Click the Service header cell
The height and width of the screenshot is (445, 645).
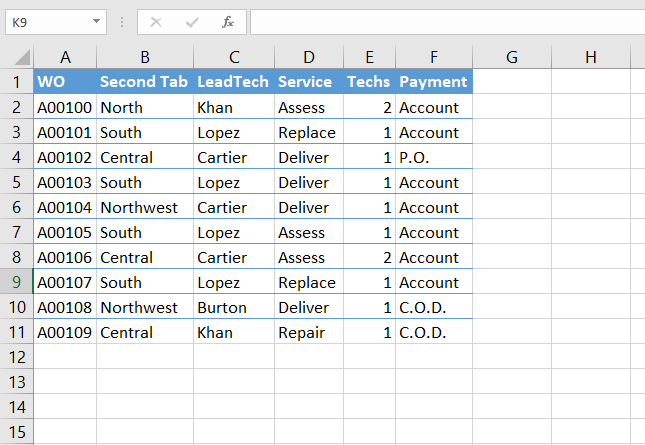[x=309, y=81]
